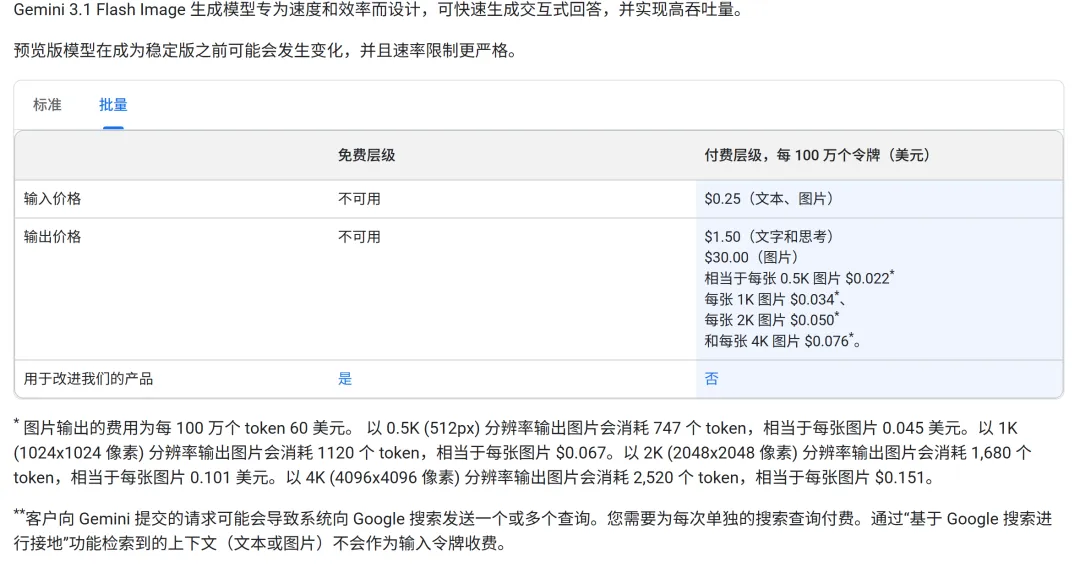Viewport: 1080px width, 573px height.
Task: Select the 输出价格 row label
Action: tap(52, 237)
